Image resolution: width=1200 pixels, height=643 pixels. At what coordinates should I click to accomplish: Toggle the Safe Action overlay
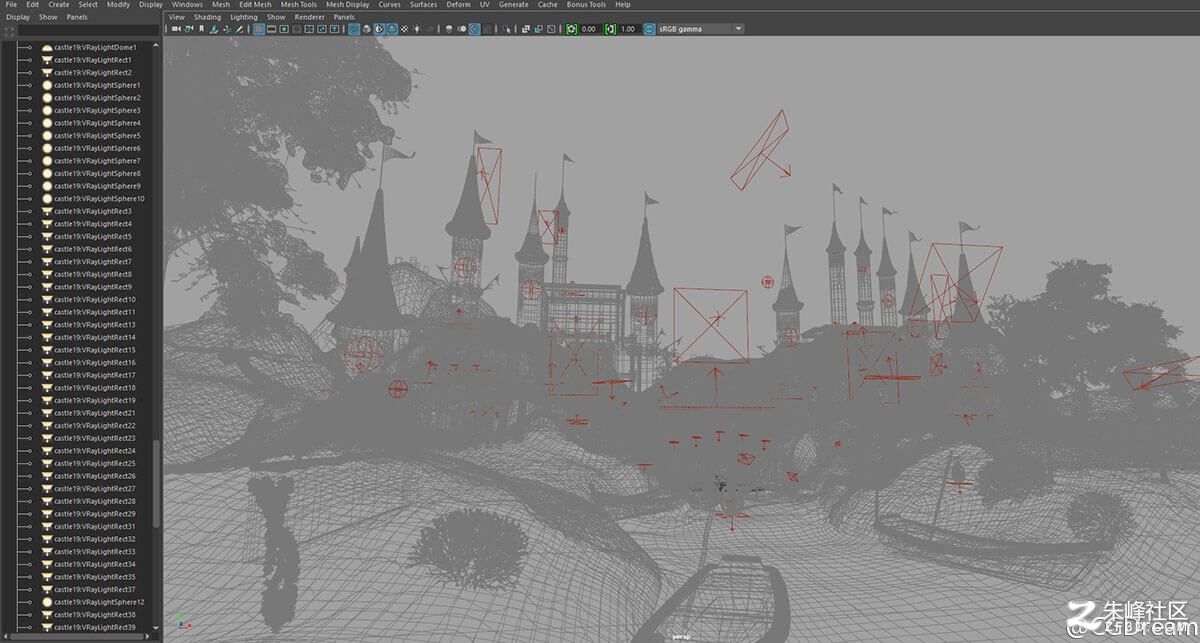pyautogui.click(x=321, y=29)
